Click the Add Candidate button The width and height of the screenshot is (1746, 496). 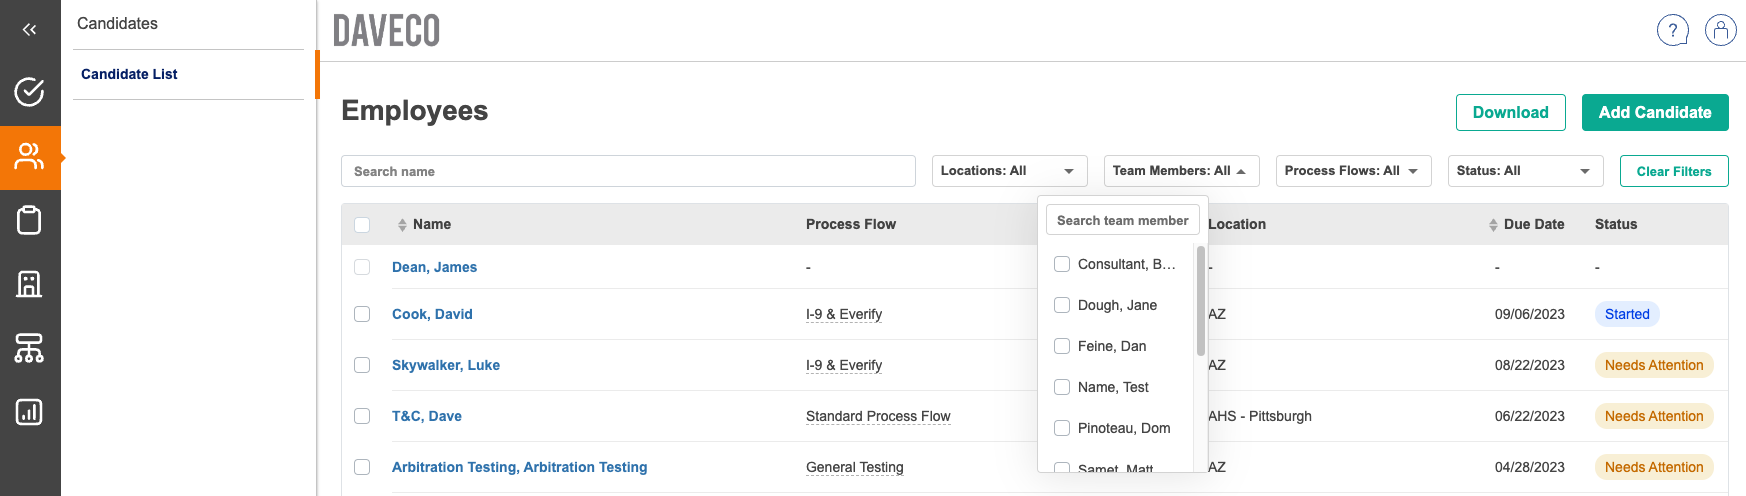(x=1654, y=112)
